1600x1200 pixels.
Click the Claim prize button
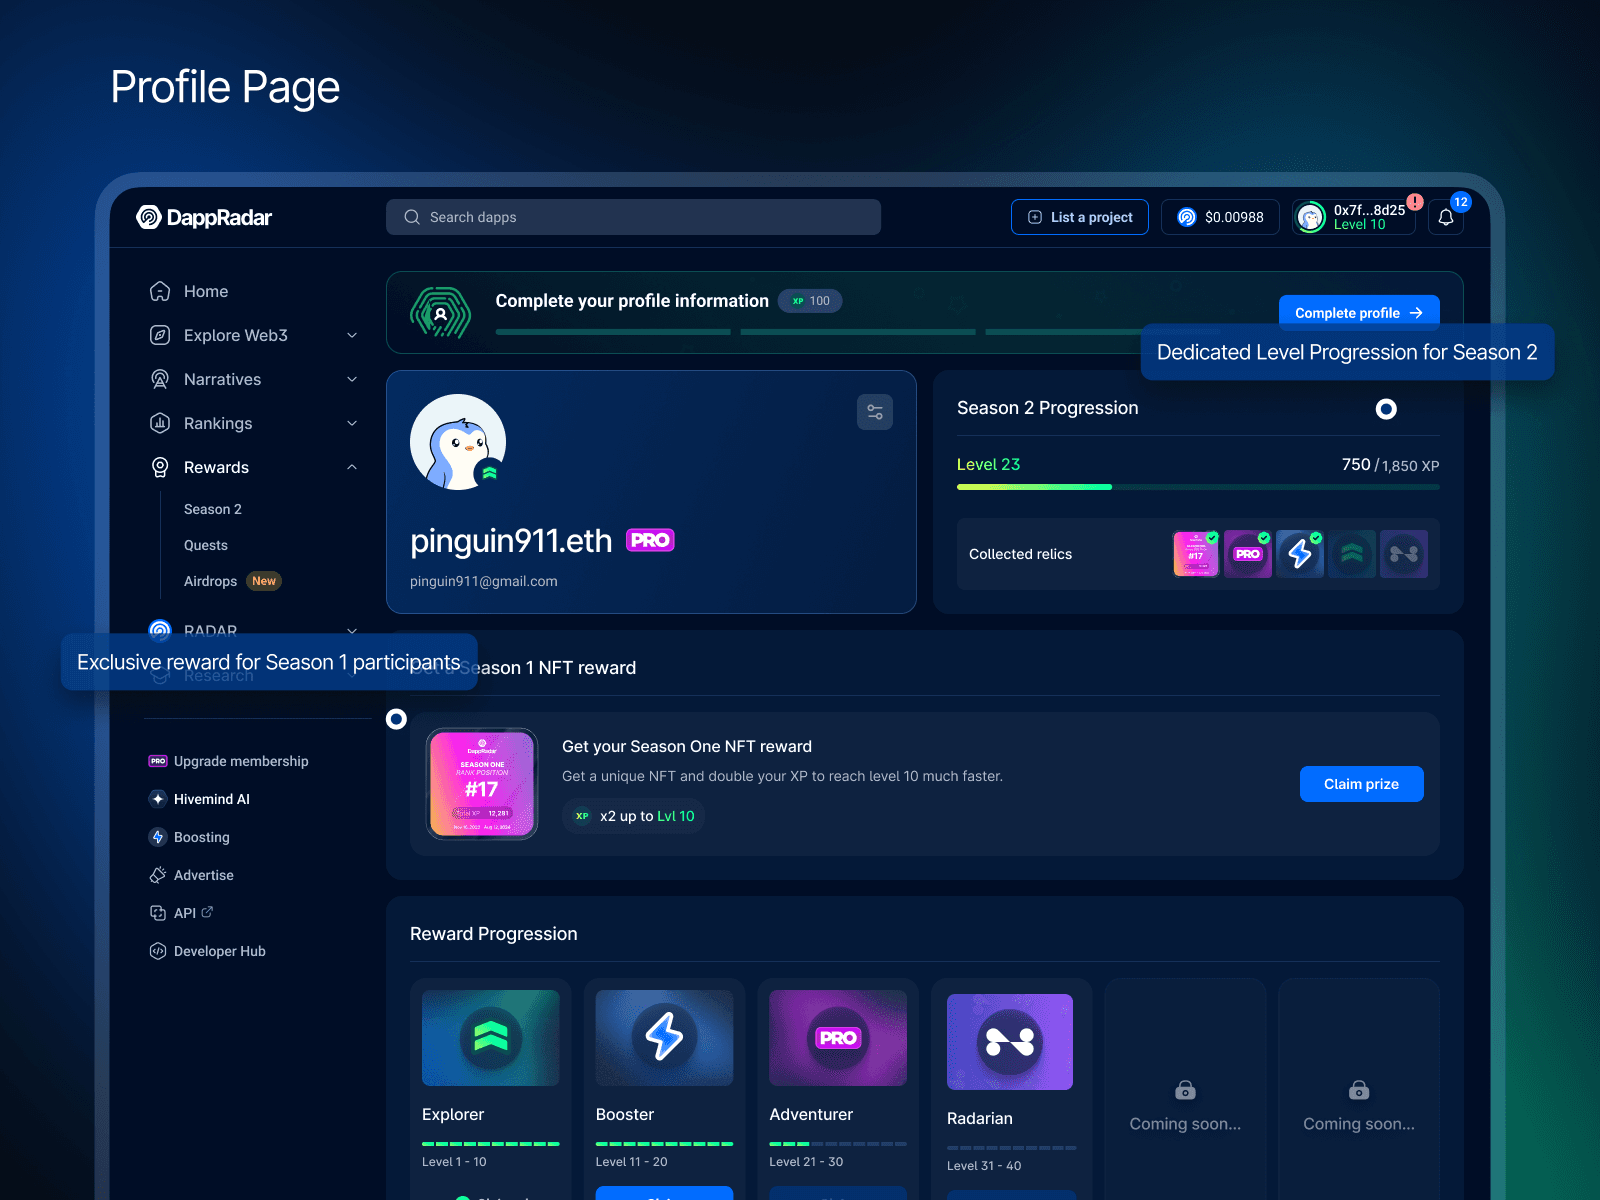[1361, 784]
